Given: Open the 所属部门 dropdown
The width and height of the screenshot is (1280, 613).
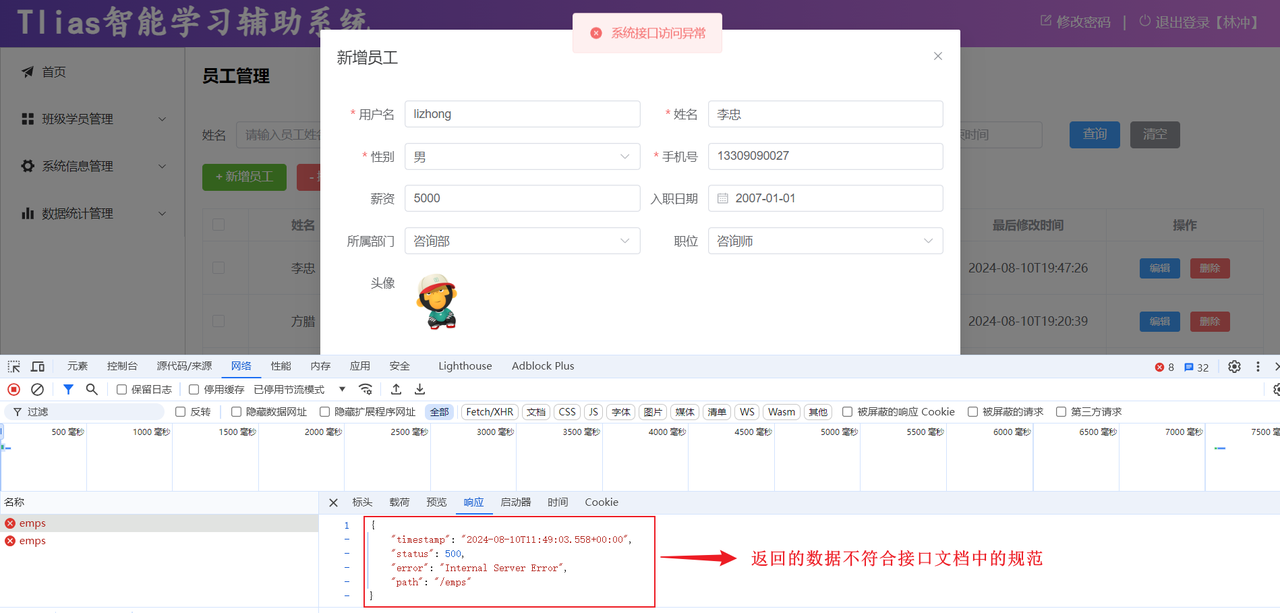Looking at the screenshot, I should click(x=522, y=241).
